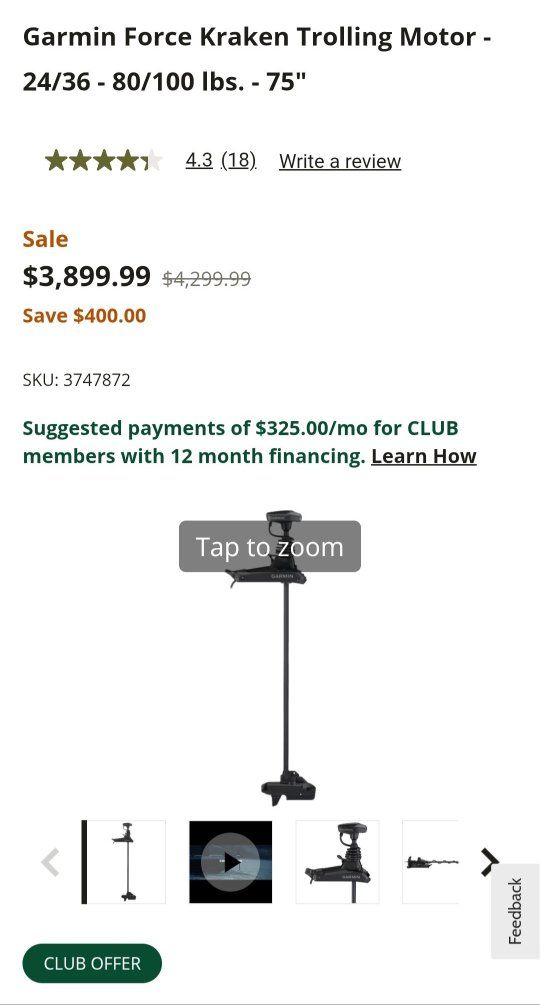Click the star rating icons

pyautogui.click(x=104, y=160)
